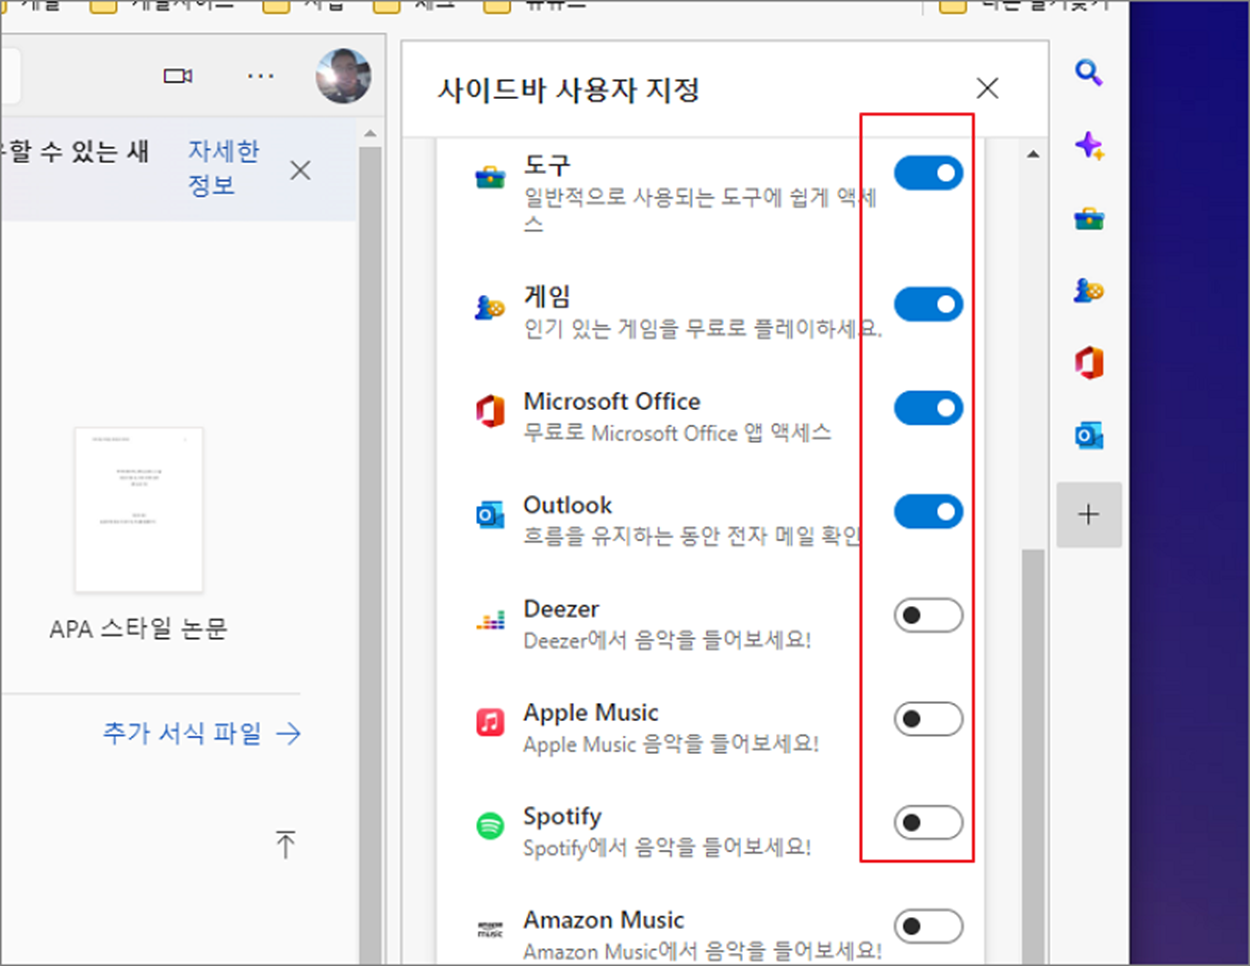Enable the Deezer toggle
The width and height of the screenshot is (1250, 966).
click(x=928, y=615)
